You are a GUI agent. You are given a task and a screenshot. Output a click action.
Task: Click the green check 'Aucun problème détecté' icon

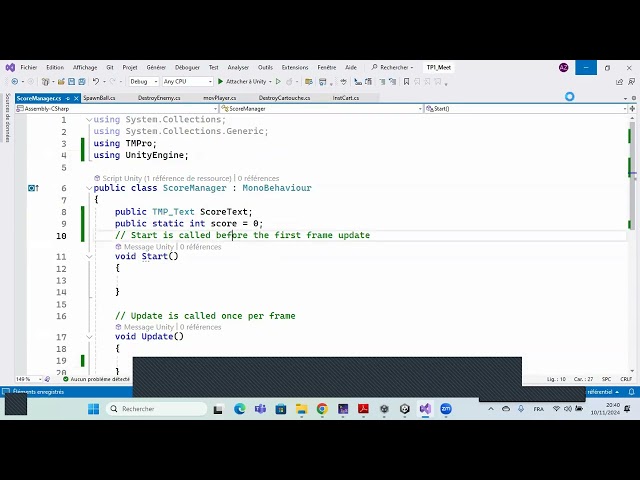(66, 379)
